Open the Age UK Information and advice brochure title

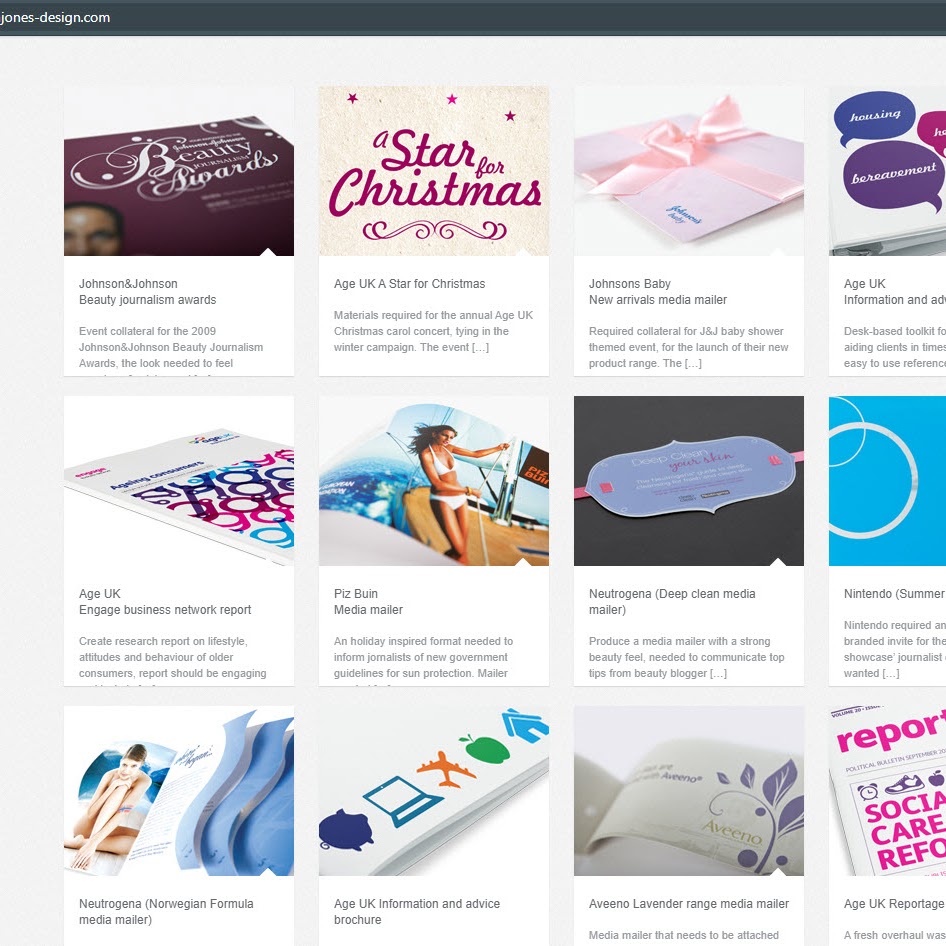coord(417,912)
